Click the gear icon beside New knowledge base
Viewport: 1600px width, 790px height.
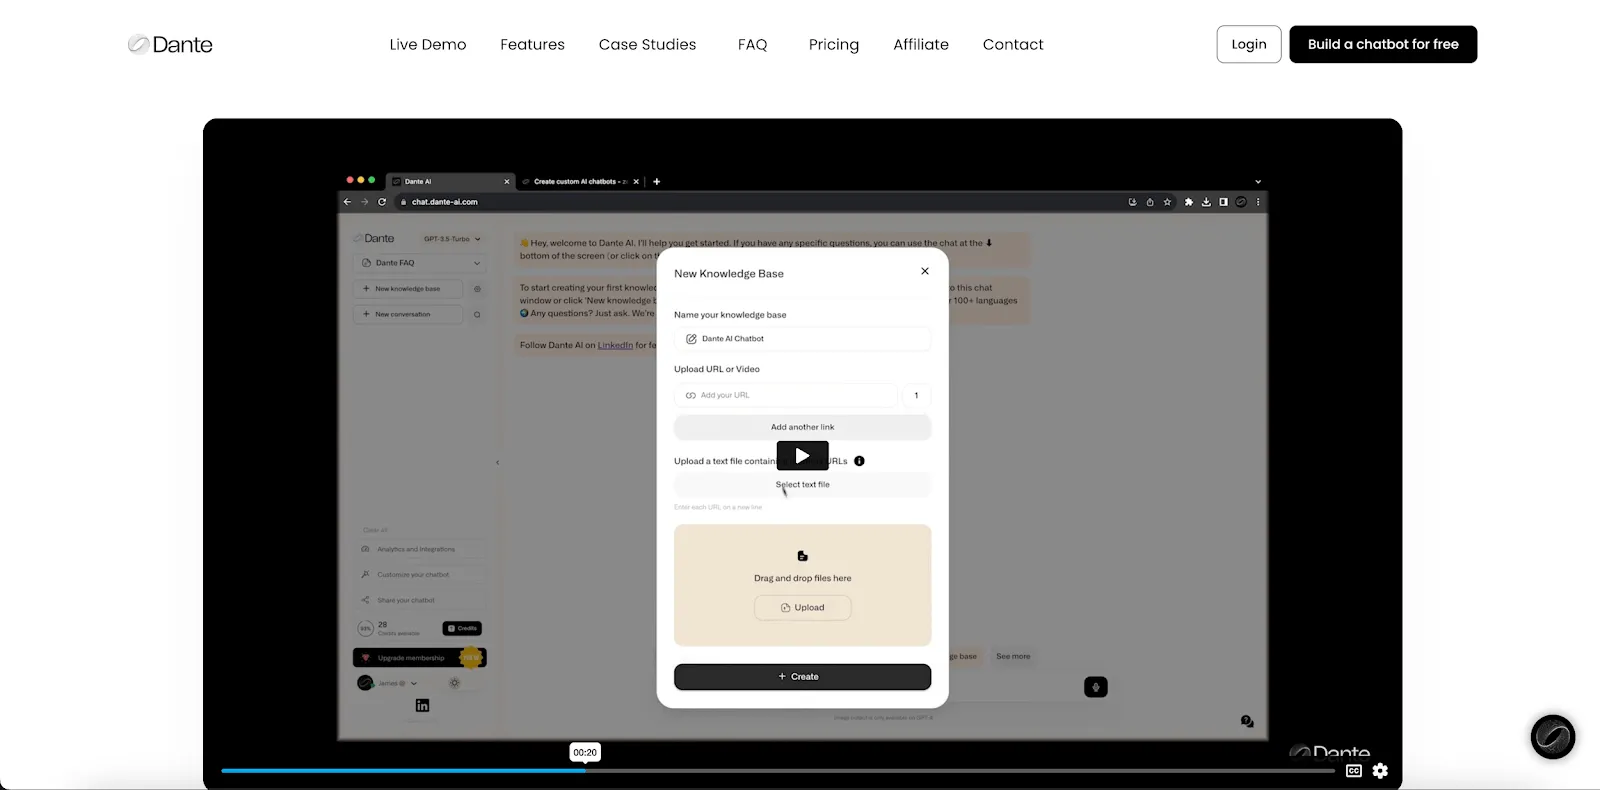coord(477,289)
